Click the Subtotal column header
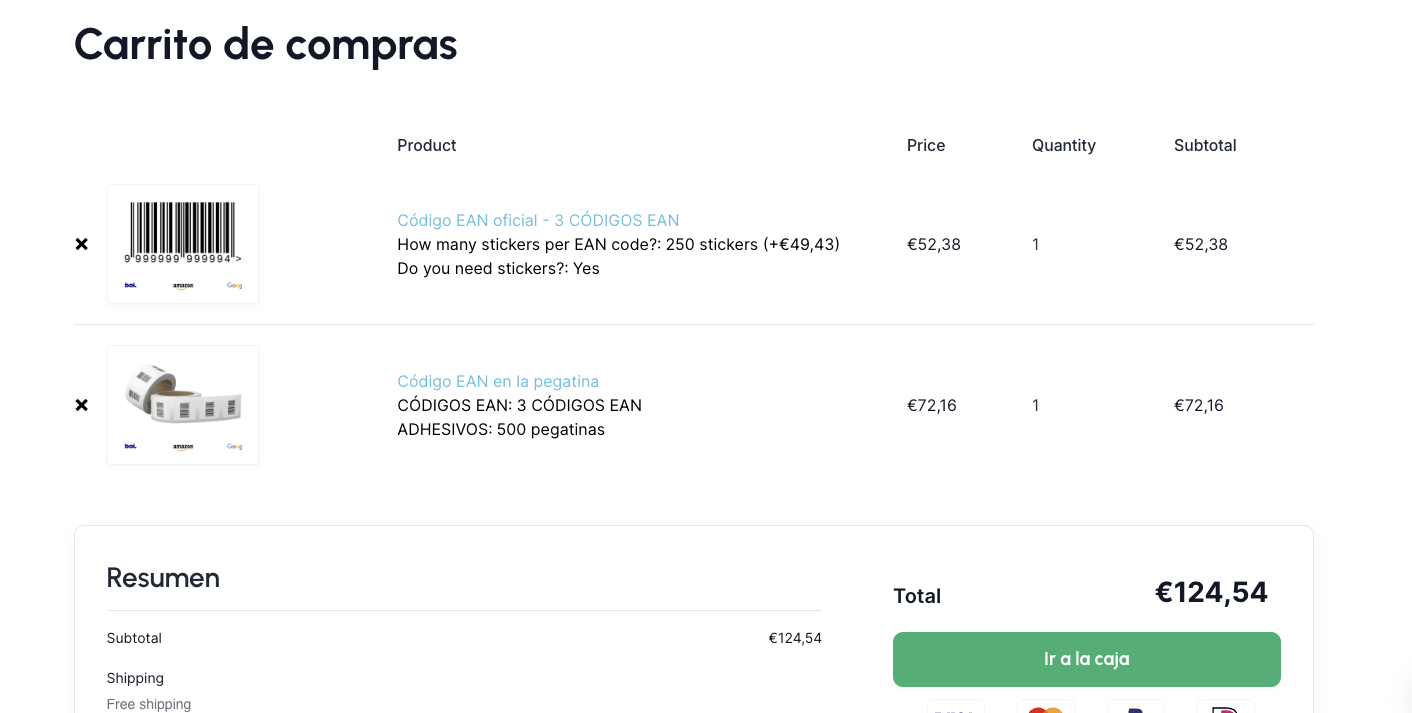 (x=1205, y=145)
